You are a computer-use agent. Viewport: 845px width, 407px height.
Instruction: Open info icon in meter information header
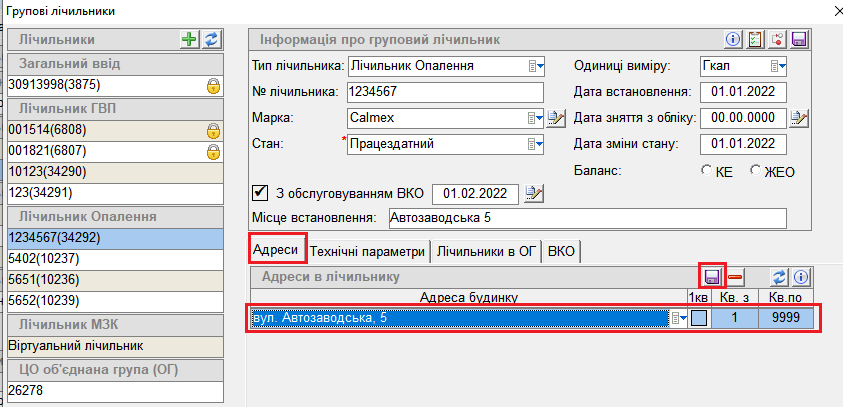click(x=733, y=39)
